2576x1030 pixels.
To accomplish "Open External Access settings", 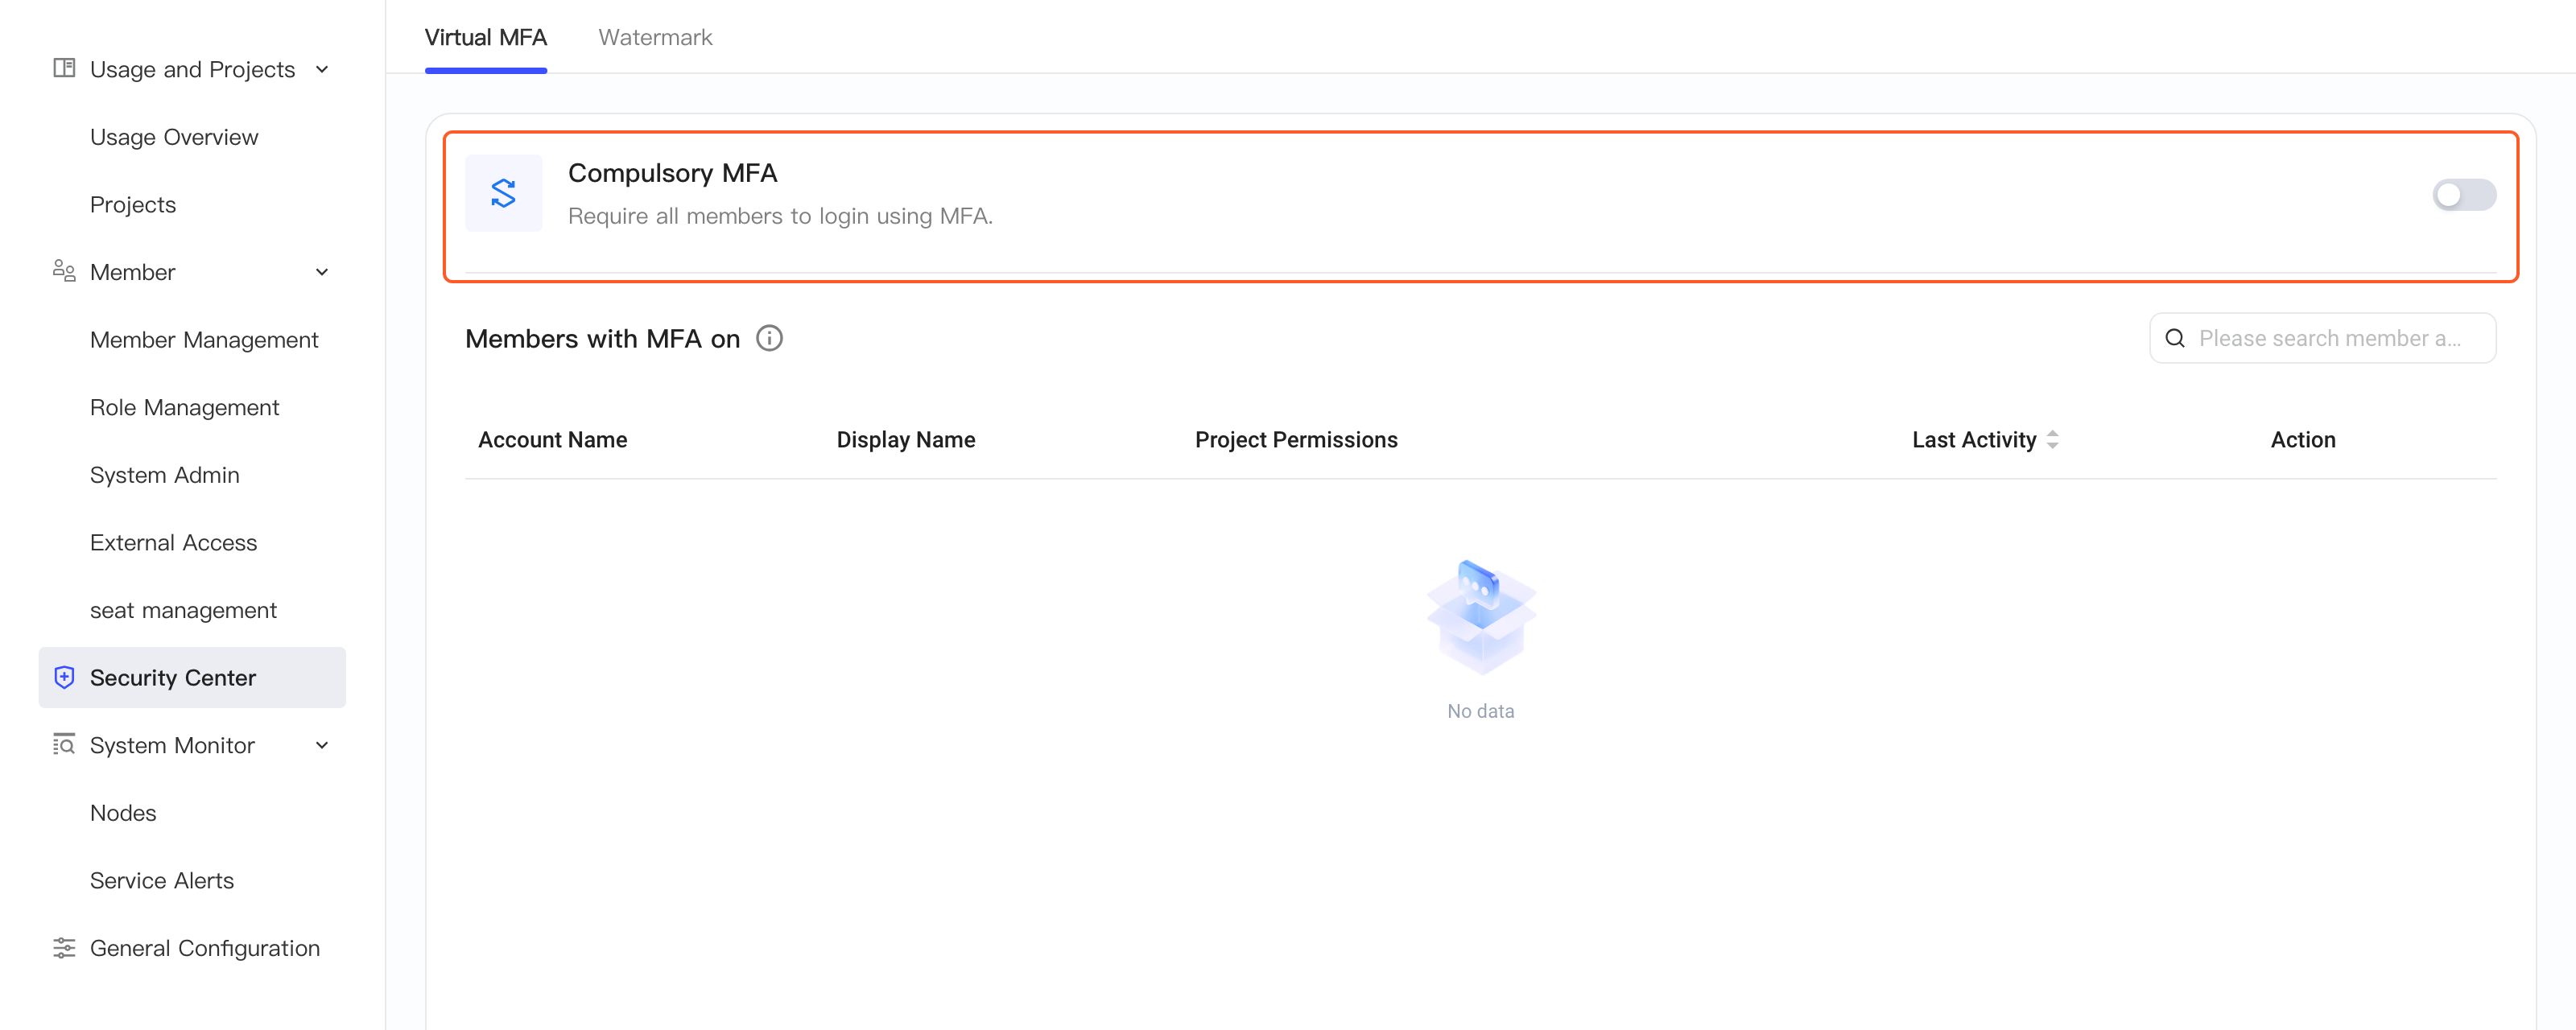I will [x=173, y=542].
